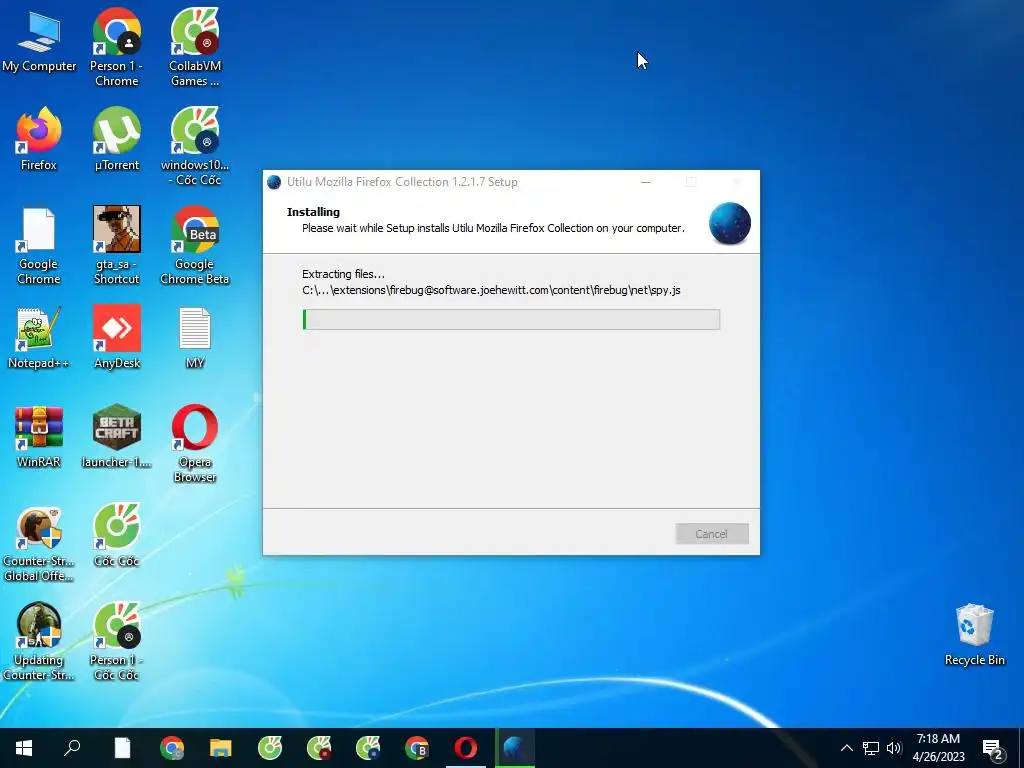Image resolution: width=1024 pixels, height=768 pixels.
Task: Cancel the Utilu Firefox Collection installation
Action: point(712,534)
